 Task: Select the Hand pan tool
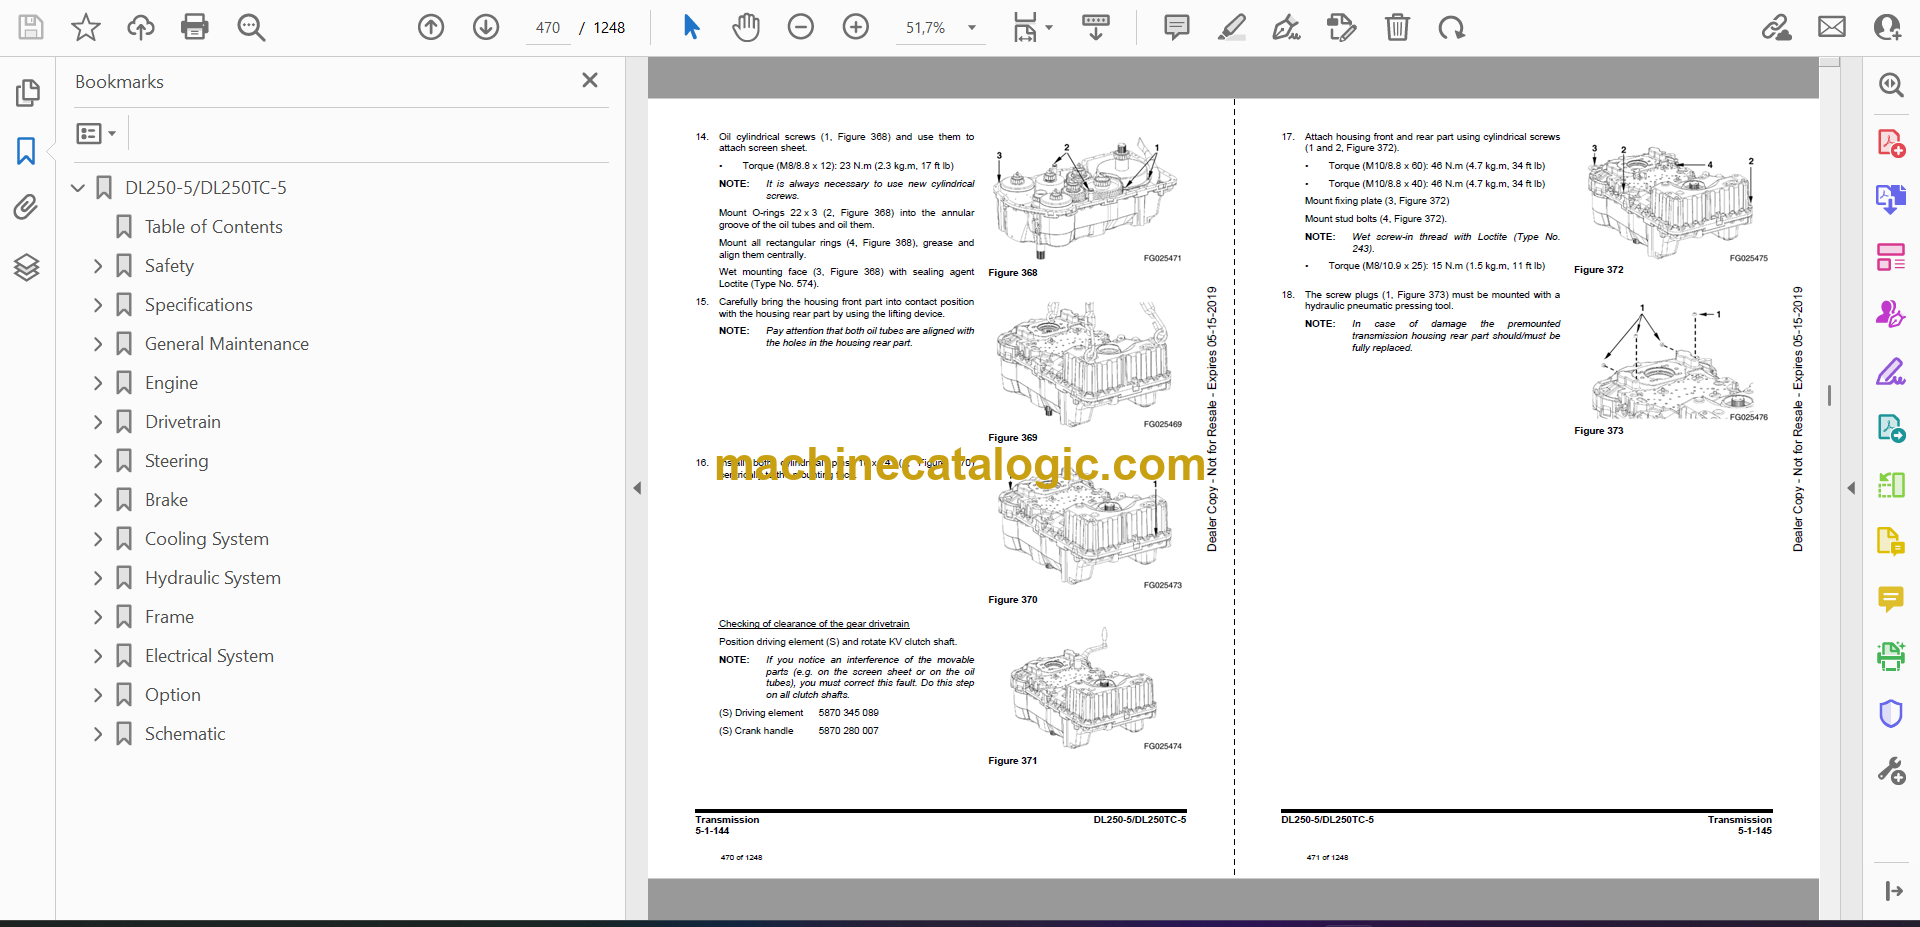tap(746, 27)
